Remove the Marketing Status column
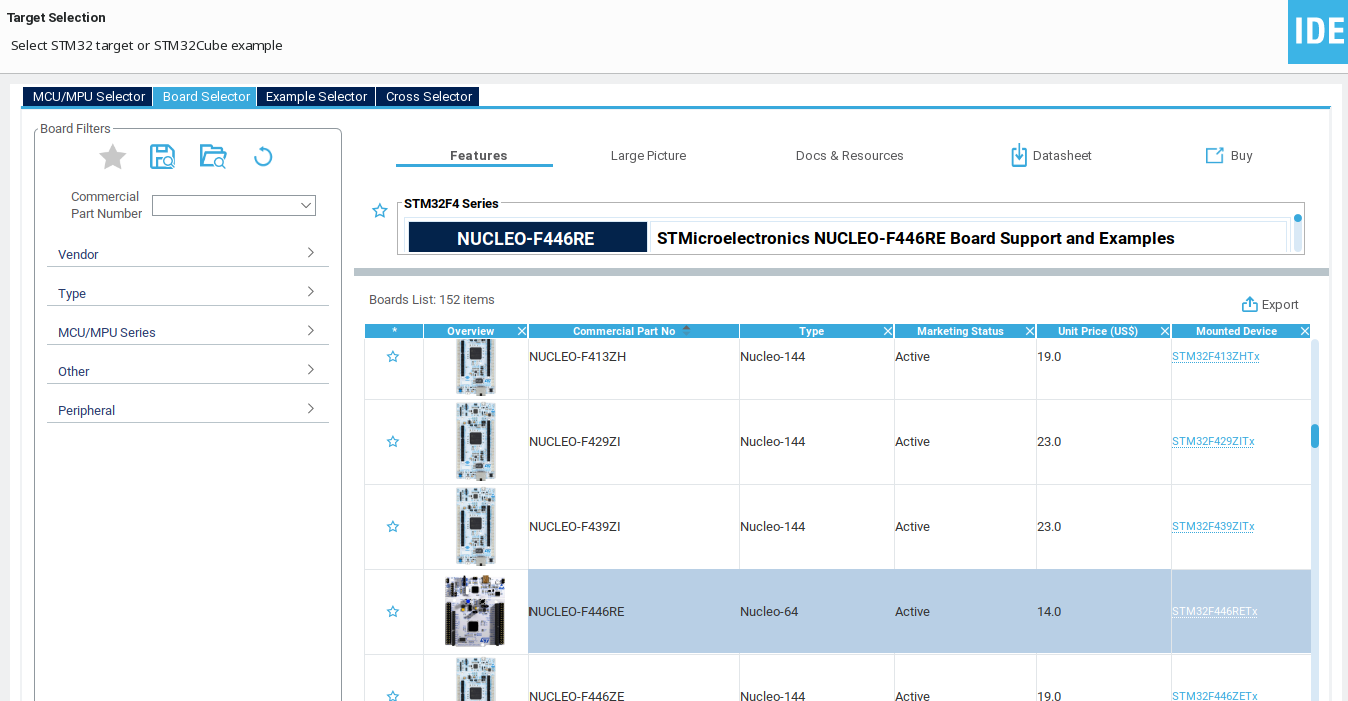This screenshot has width=1348, height=701. point(1030,331)
